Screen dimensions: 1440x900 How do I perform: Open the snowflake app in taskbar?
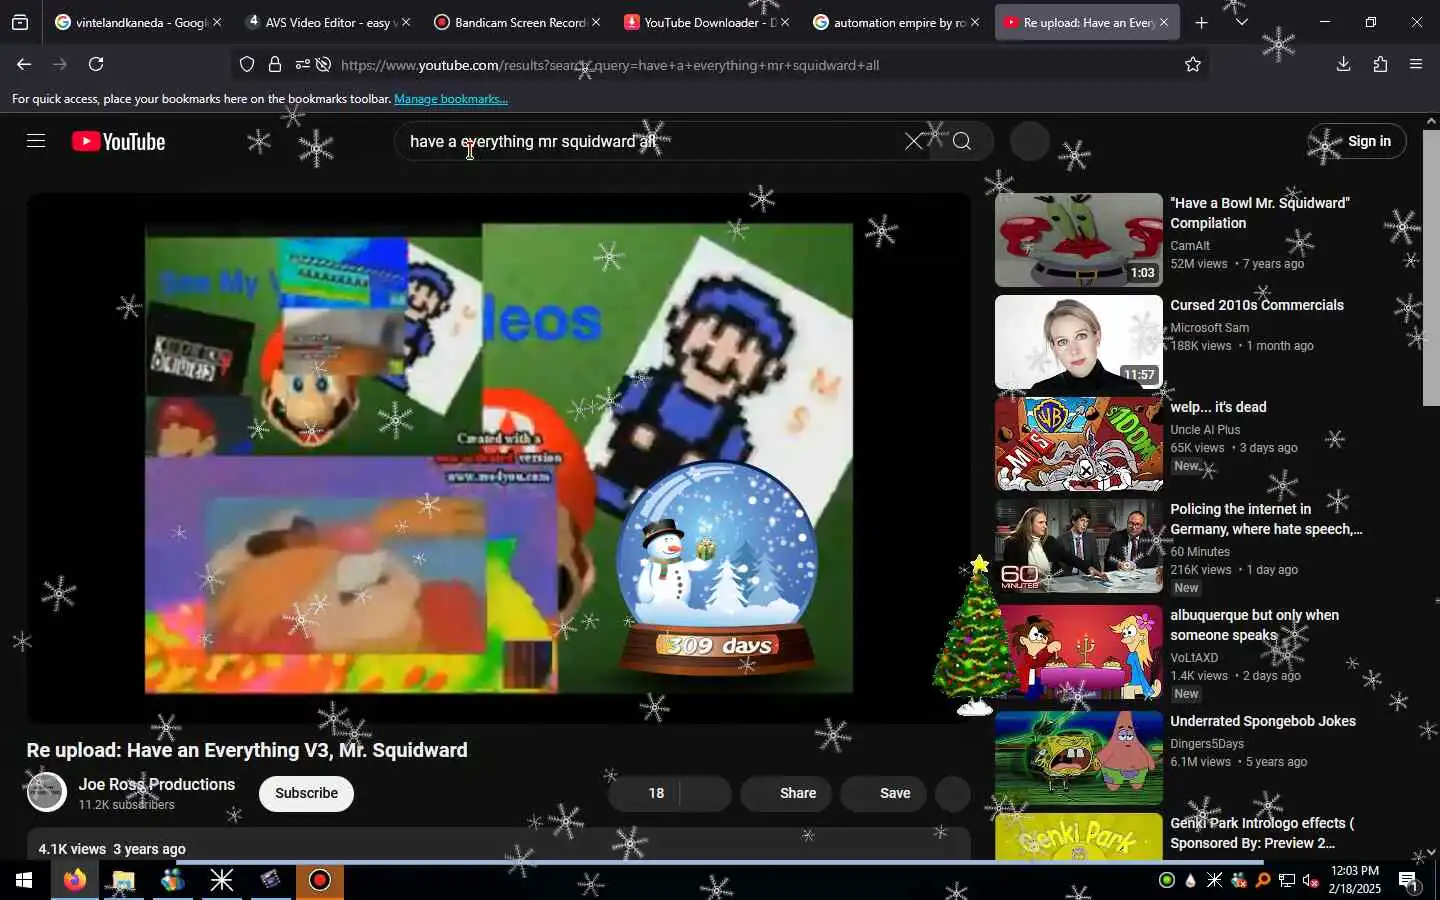pyautogui.click(x=222, y=880)
